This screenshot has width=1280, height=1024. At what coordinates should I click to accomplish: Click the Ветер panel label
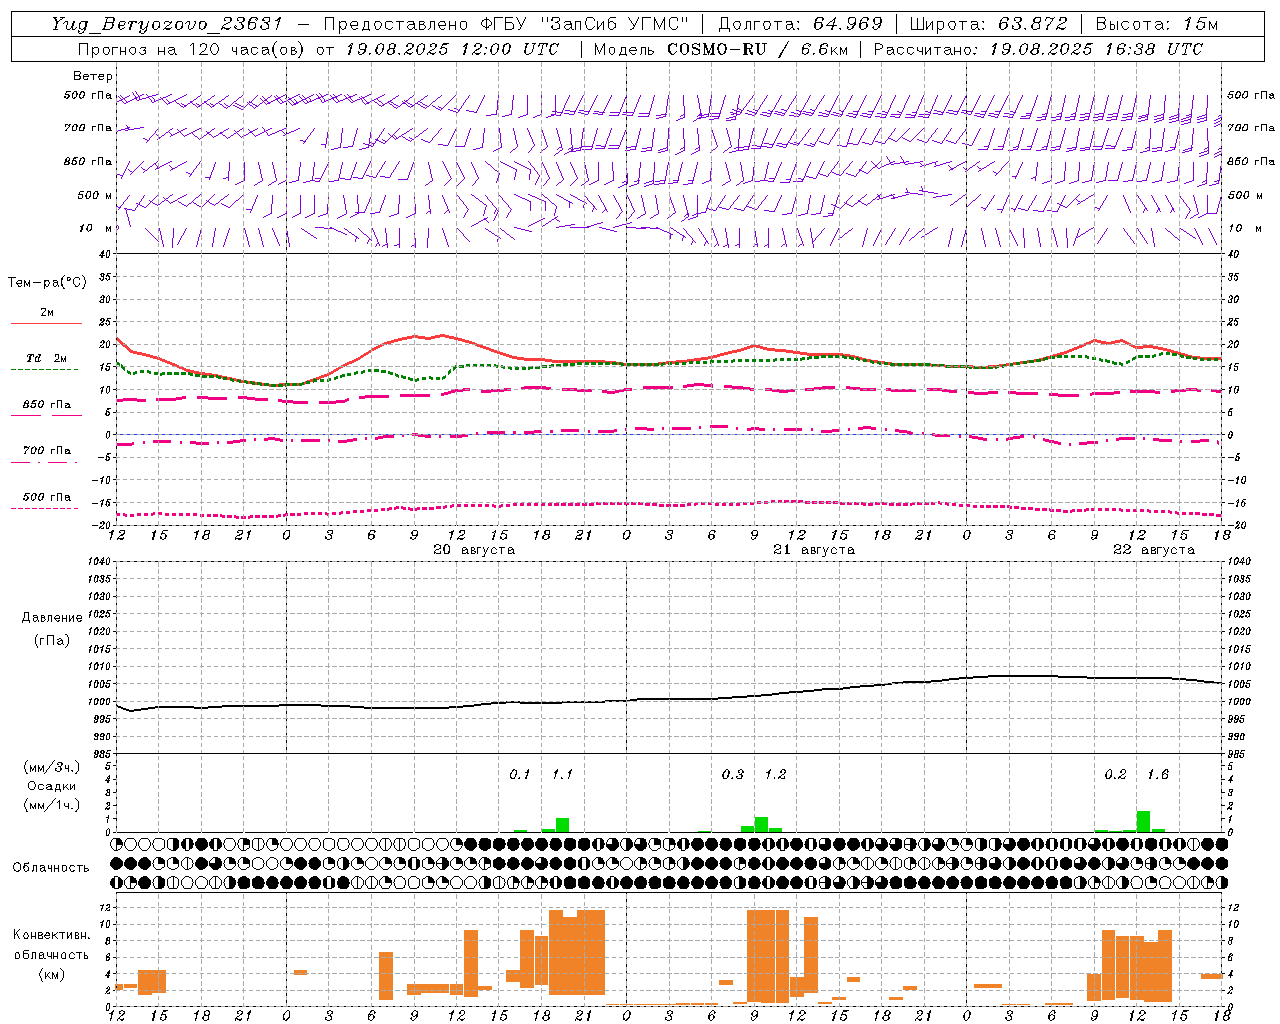click(93, 76)
